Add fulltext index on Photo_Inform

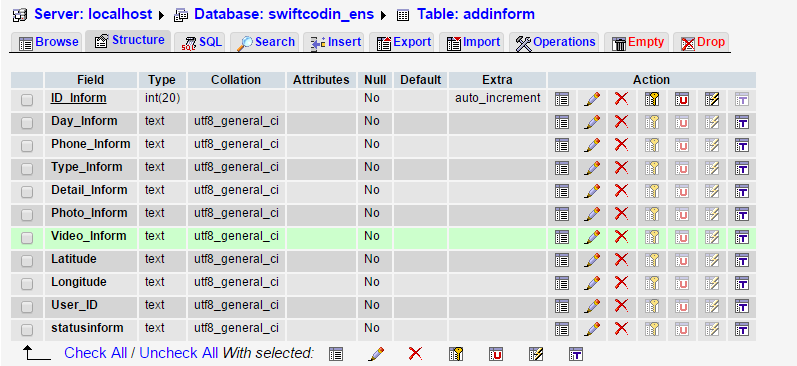pos(742,214)
